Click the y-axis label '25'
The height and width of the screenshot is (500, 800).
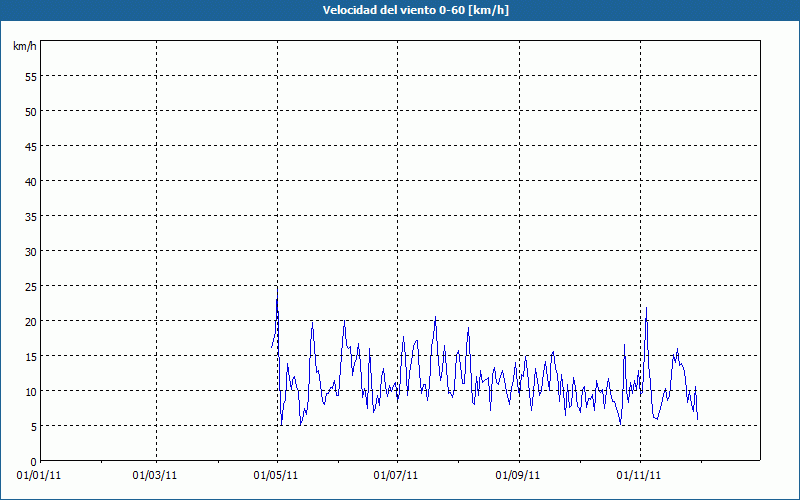coord(31,287)
